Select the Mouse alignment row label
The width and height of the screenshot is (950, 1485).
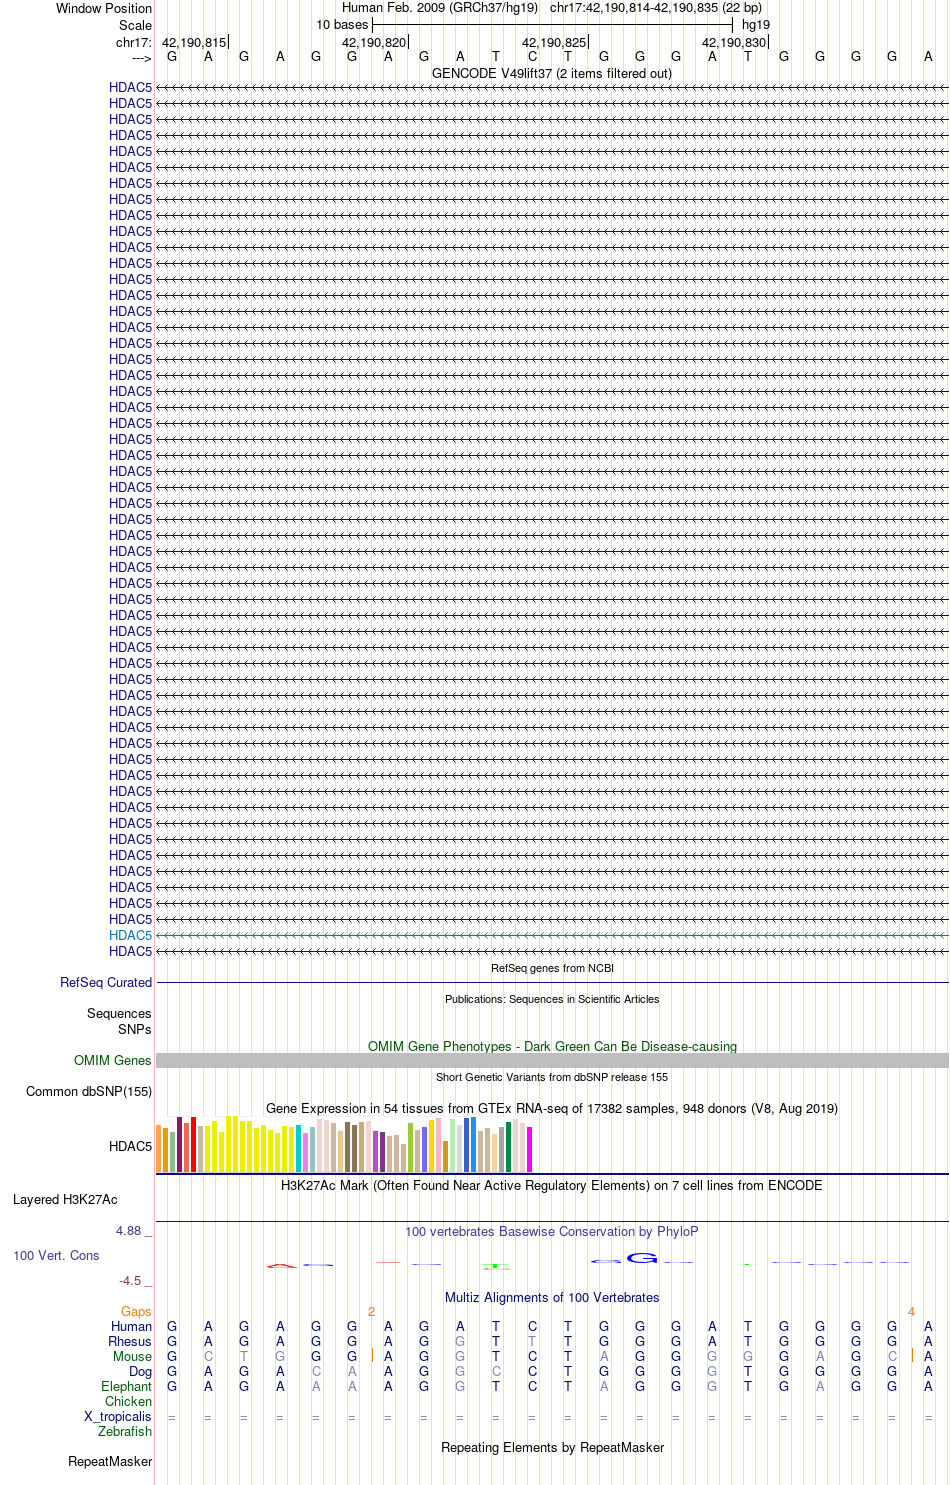coord(132,1356)
